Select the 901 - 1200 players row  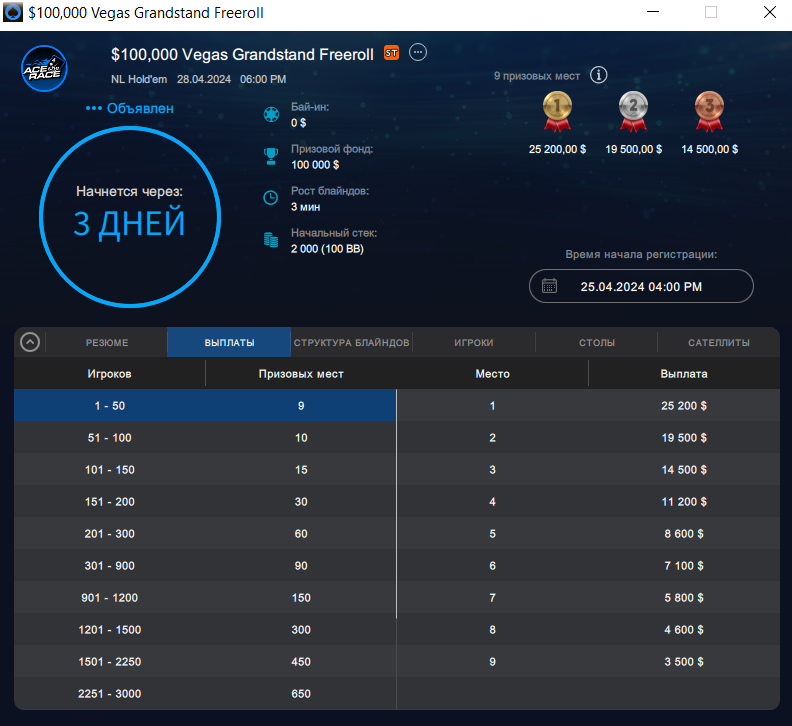205,598
